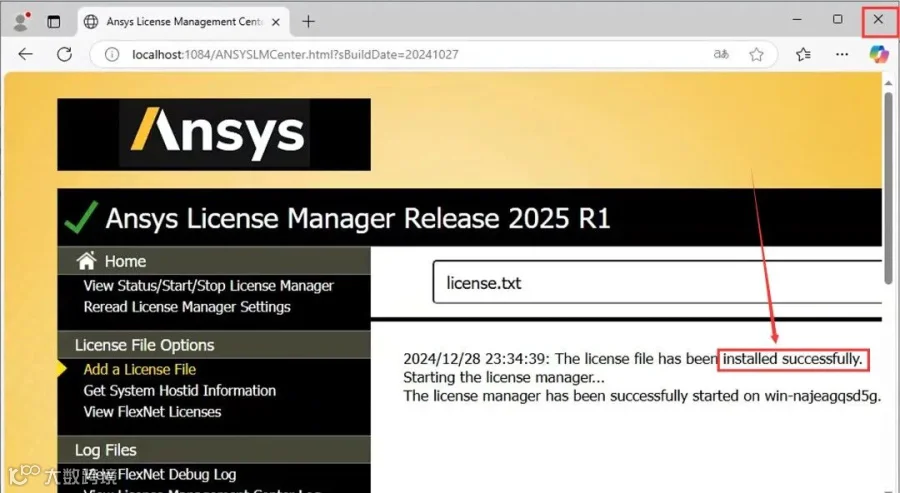Open browser settings and more menu
Image resolution: width=900 pixels, height=493 pixels.
[x=842, y=55]
